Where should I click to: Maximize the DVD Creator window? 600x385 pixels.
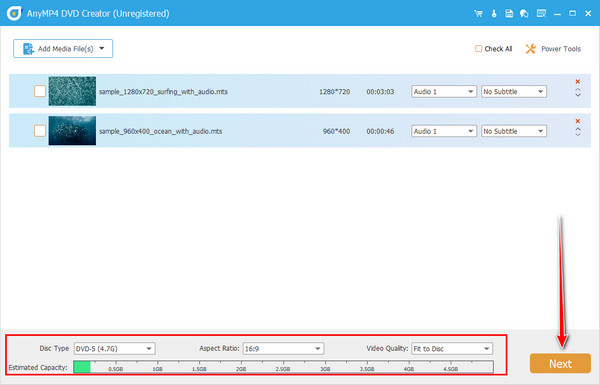click(x=572, y=13)
